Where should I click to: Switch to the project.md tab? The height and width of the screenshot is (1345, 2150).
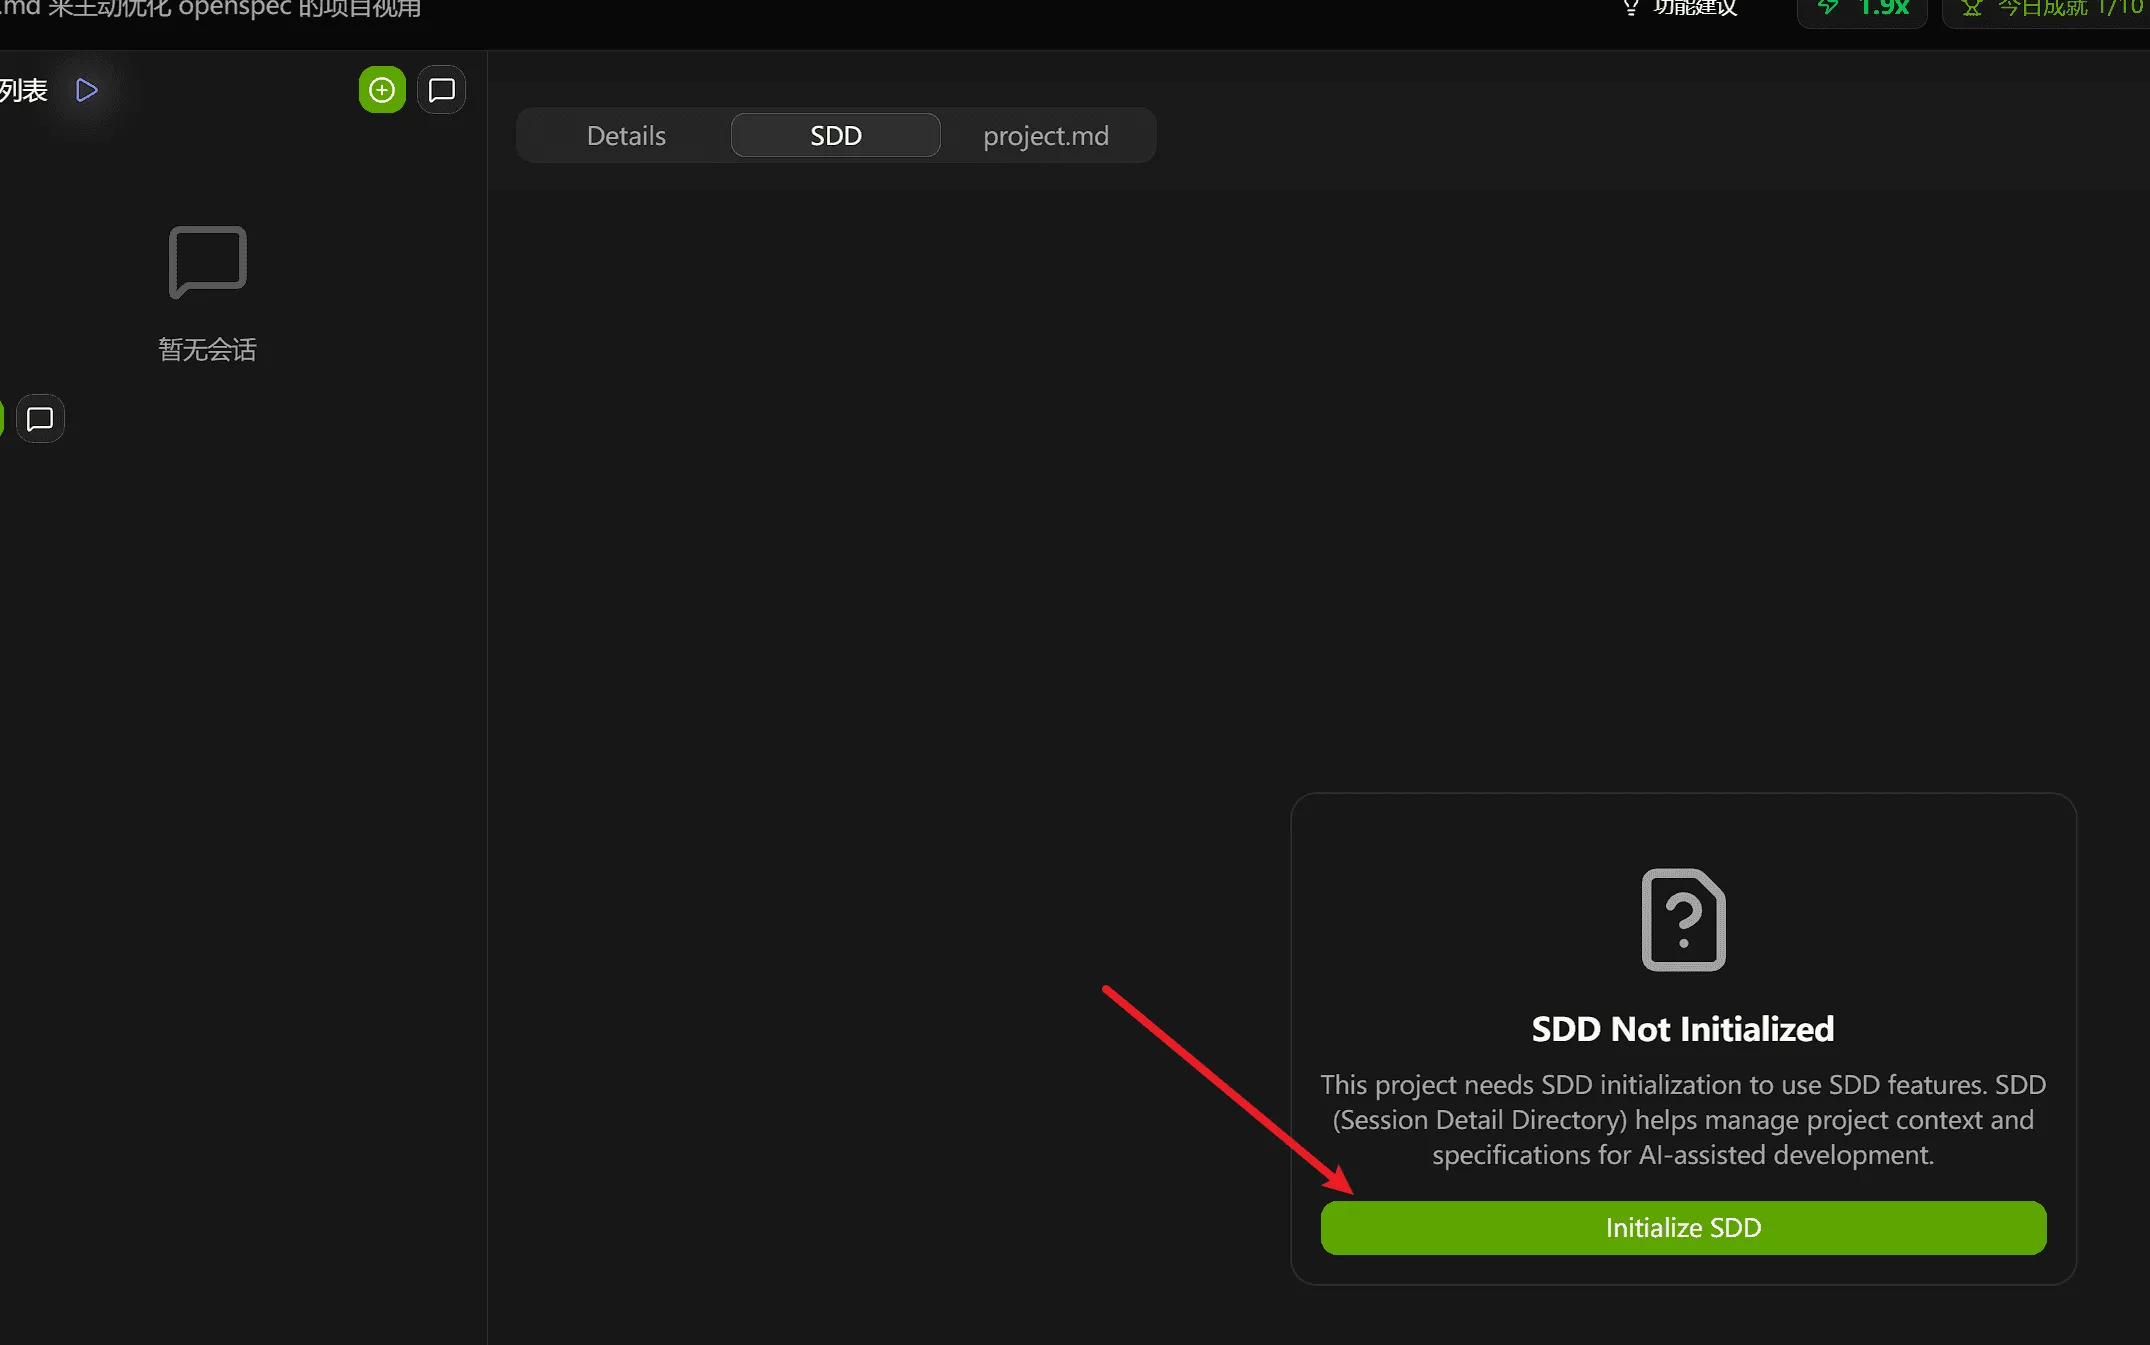tap(1045, 135)
